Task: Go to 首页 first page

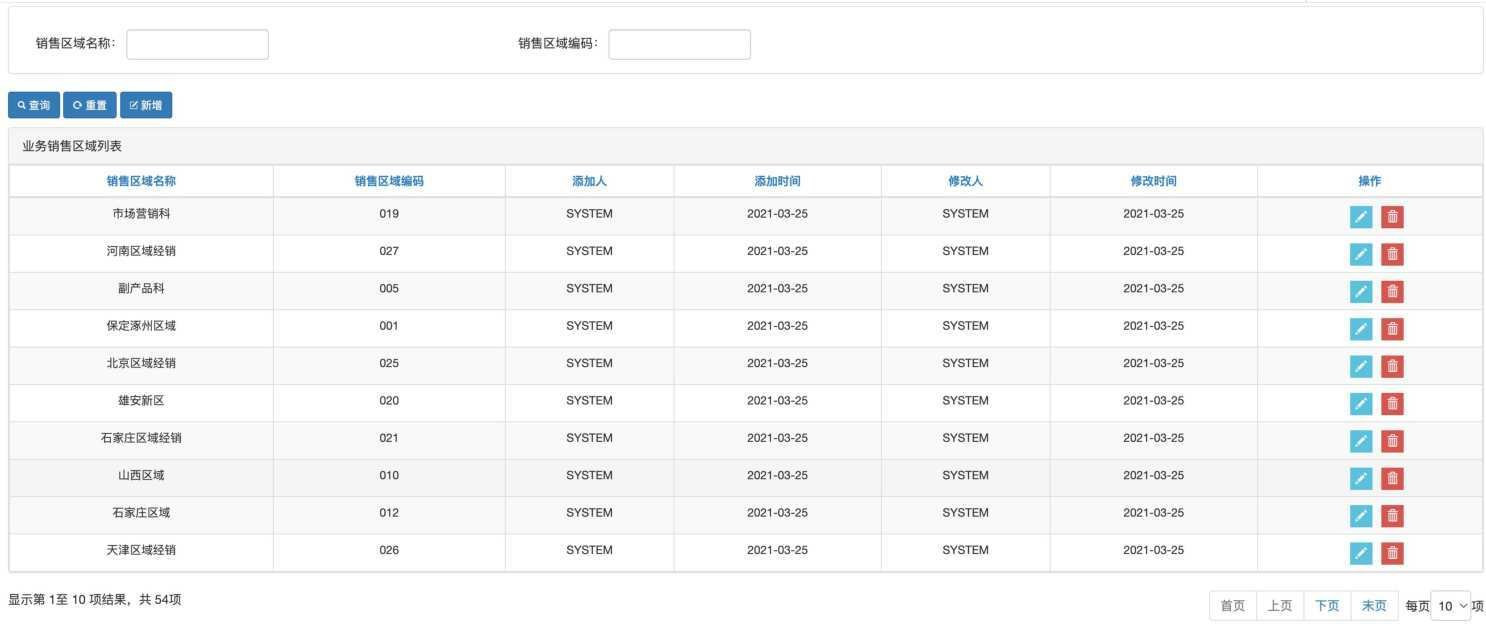Action: [x=1233, y=606]
